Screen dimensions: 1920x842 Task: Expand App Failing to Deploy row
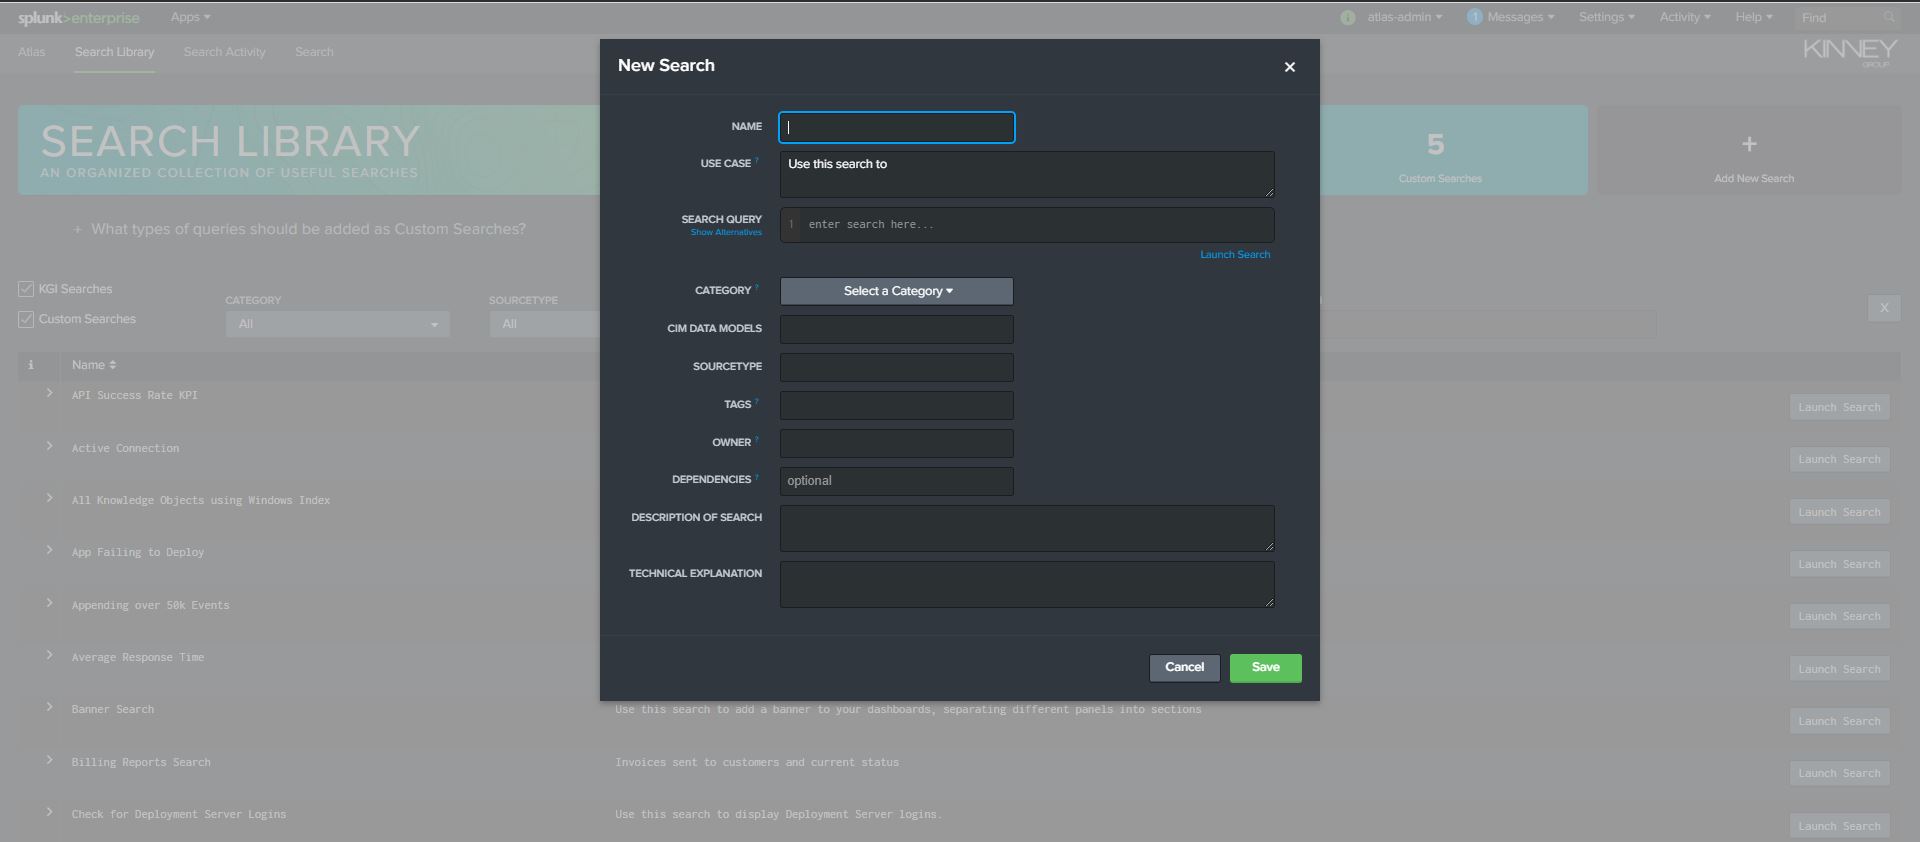coord(49,550)
